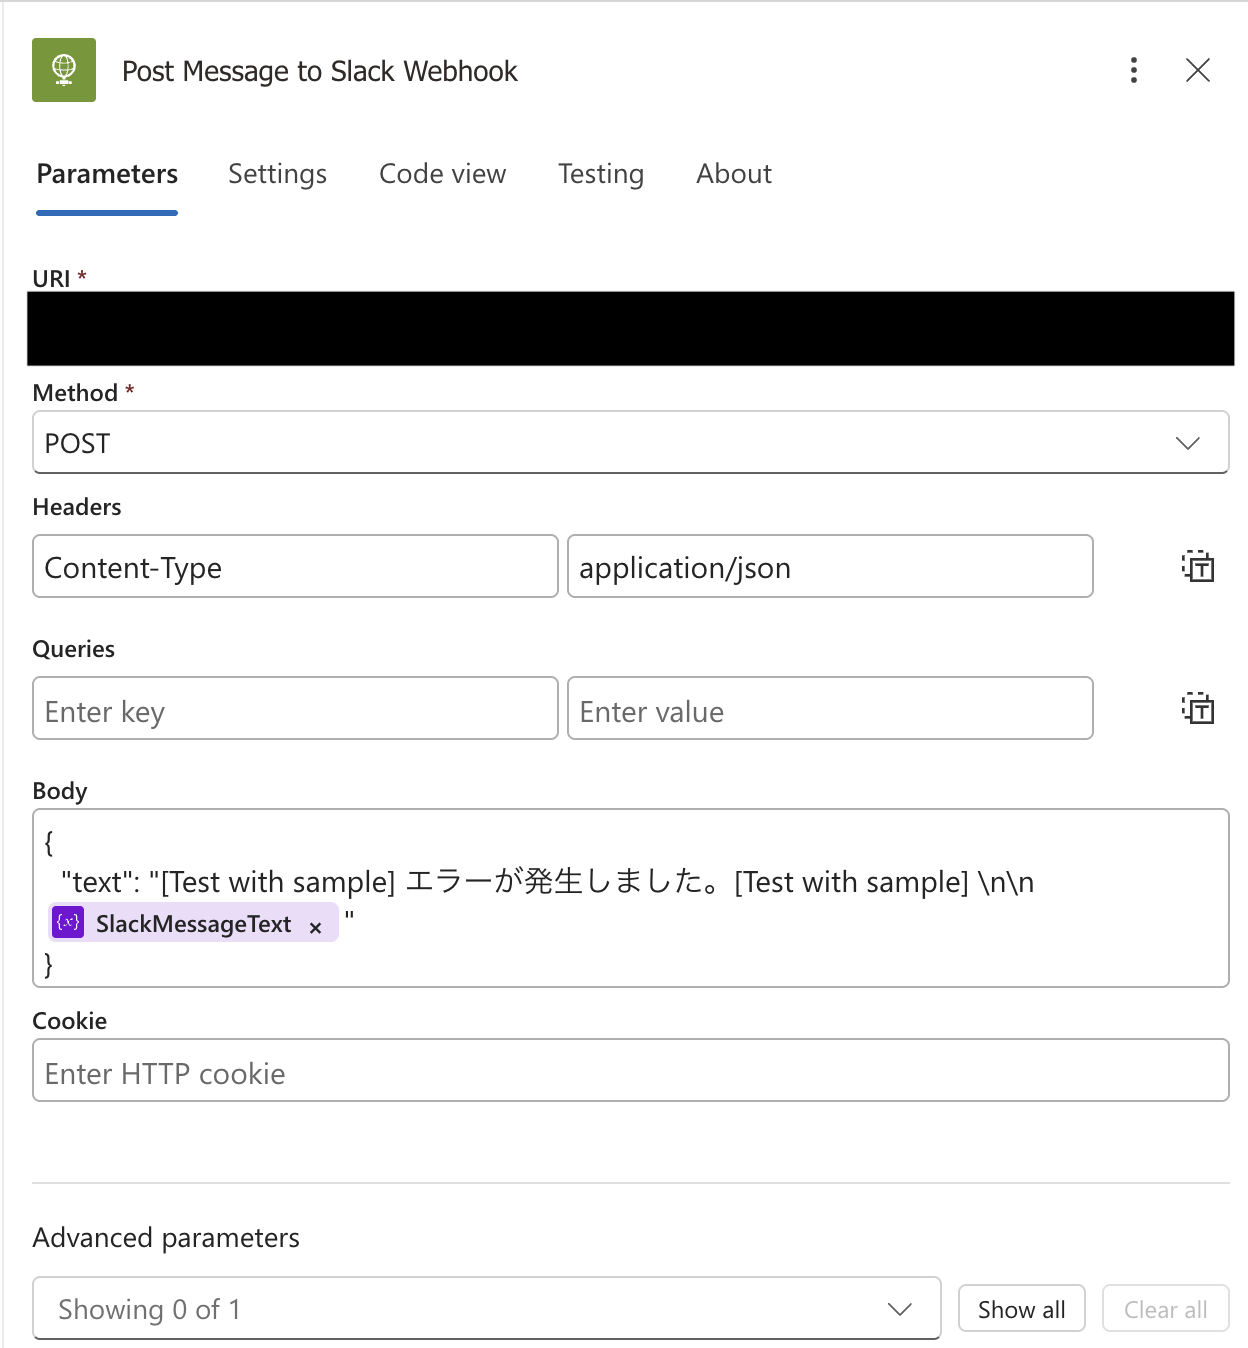
Task: Click the Post Message to Slack Webhook title
Action: tap(319, 71)
